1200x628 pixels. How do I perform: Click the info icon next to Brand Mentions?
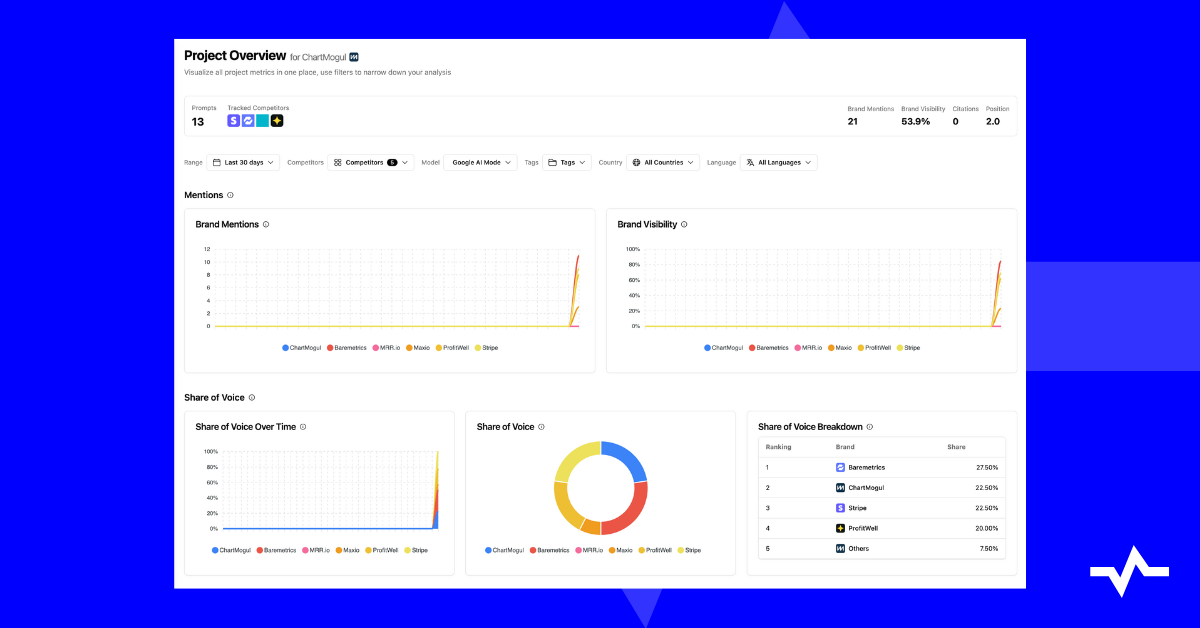[266, 225]
